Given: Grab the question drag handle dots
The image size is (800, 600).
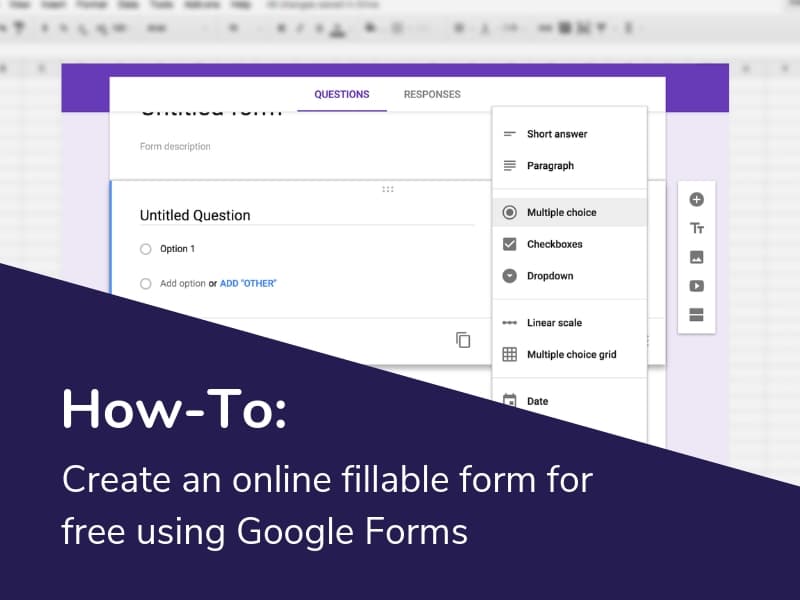Looking at the screenshot, I should click(388, 189).
